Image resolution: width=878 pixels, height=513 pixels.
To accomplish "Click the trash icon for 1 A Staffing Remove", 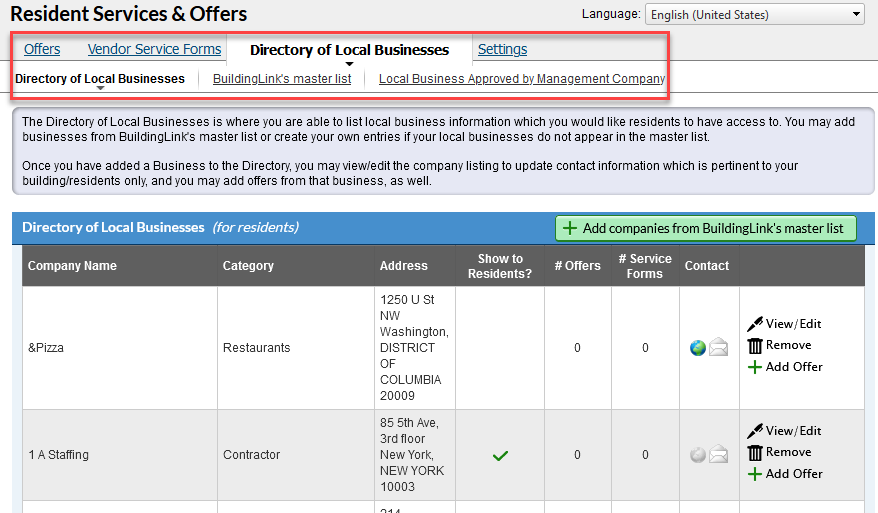I will (755, 453).
